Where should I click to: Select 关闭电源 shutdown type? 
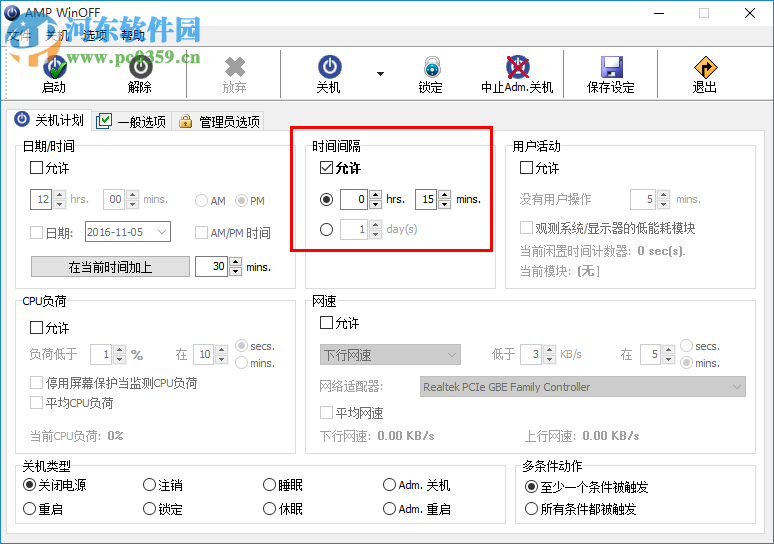click(29, 485)
